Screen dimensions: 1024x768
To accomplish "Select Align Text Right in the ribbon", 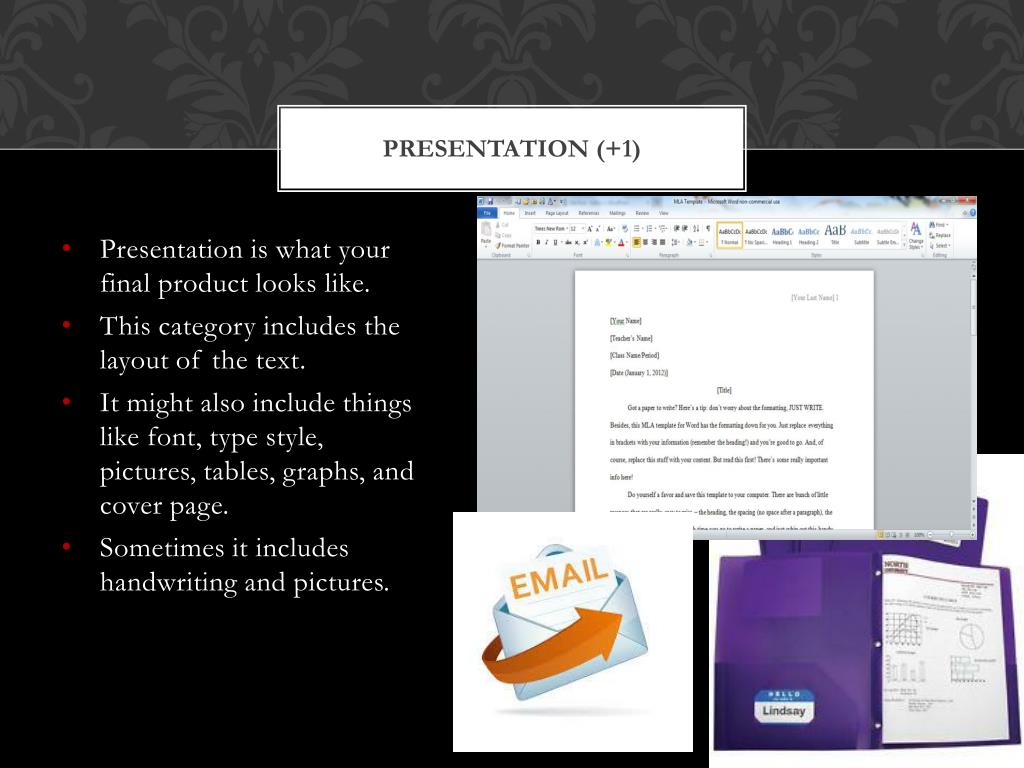I will click(654, 242).
